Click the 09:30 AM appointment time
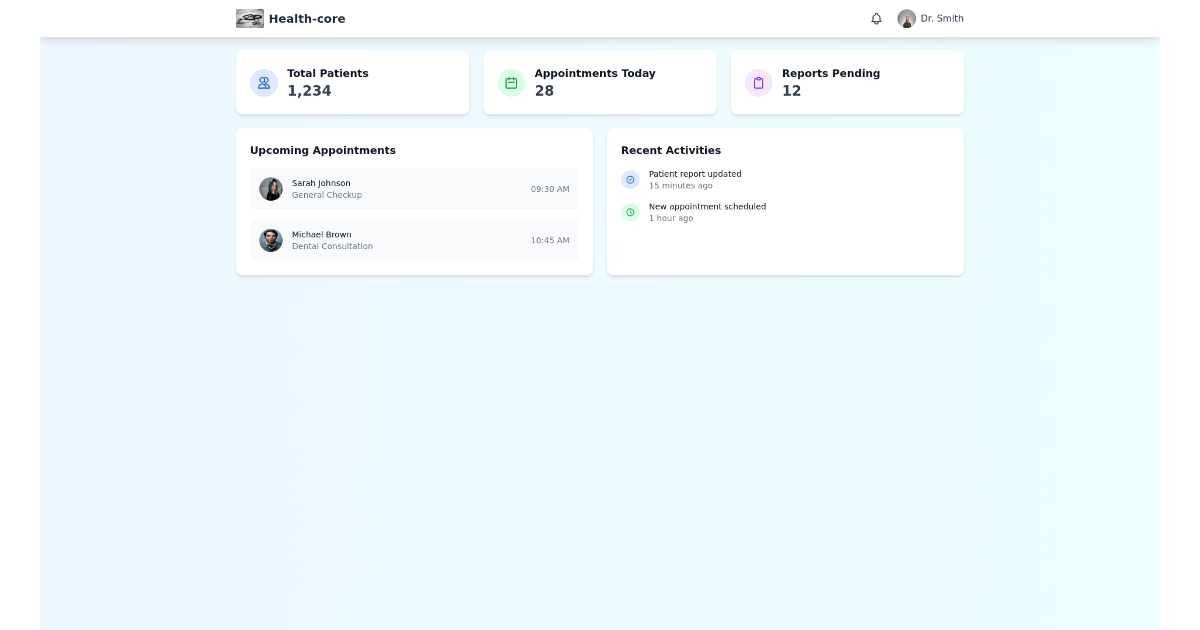 click(x=549, y=189)
